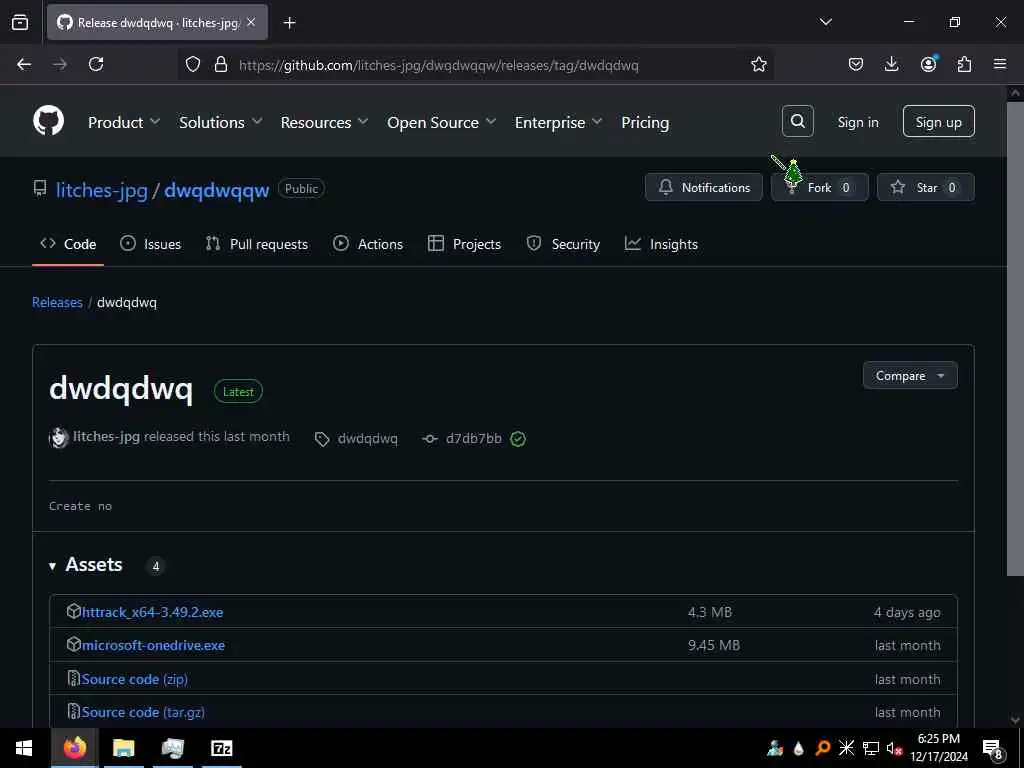1024x768 pixels.
Task: Star the dwqdwqqw repository
Action: (x=925, y=187)
